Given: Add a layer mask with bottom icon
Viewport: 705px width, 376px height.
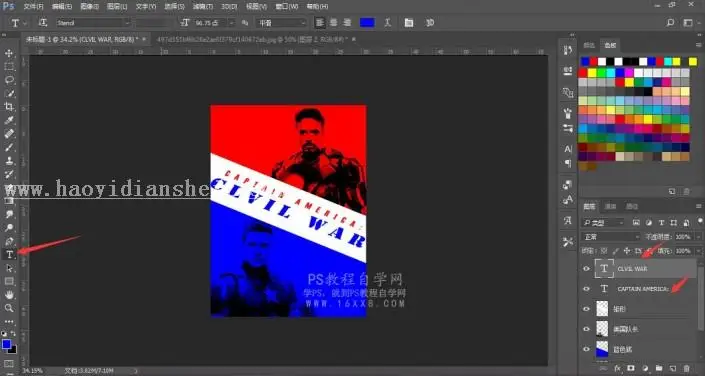Looking at the screenshot, I should (631, 368).
